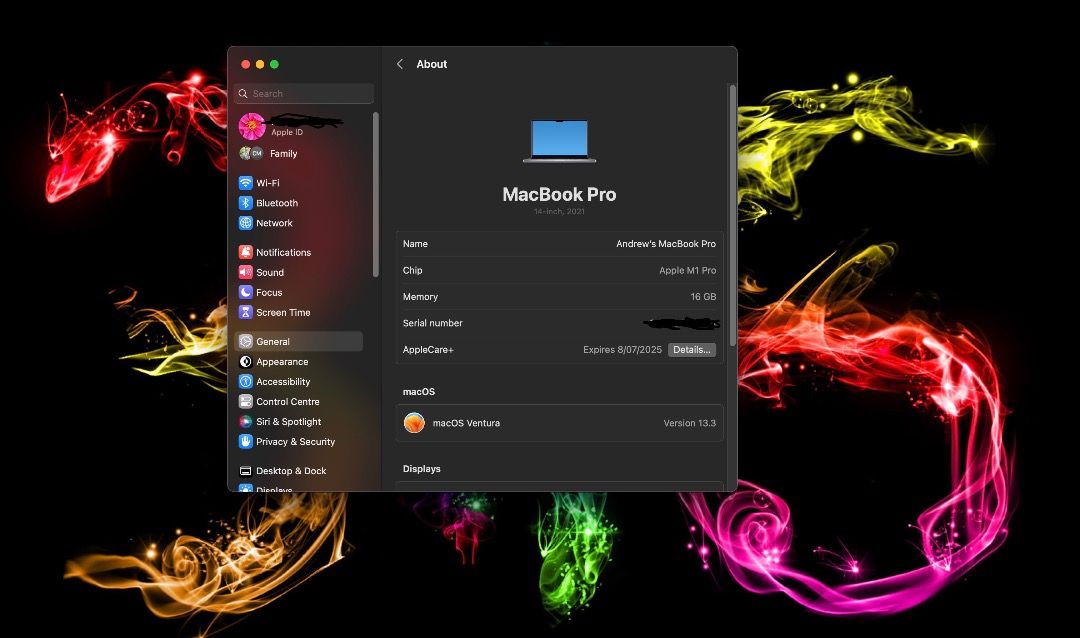Screen dimensions: 1080x638
Task: Go back using the chevron beside About
Action: 400,64
